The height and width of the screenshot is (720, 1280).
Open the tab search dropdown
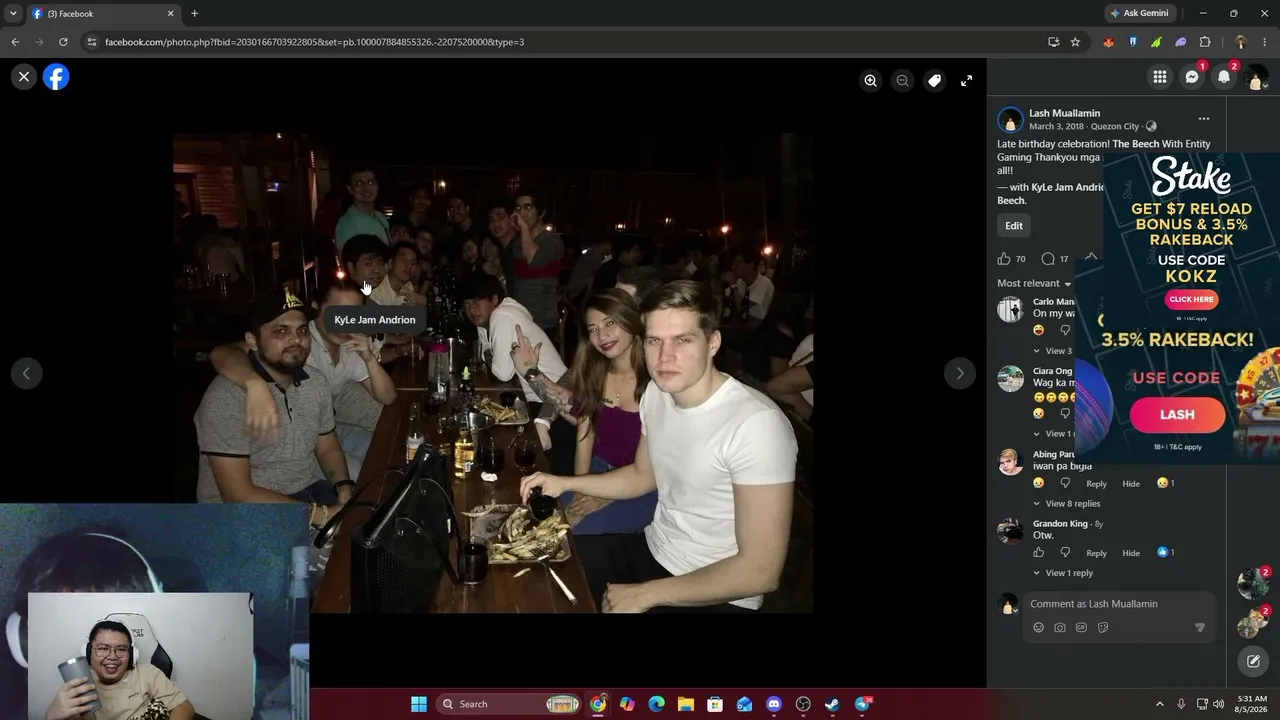click(x=13, y=14)
